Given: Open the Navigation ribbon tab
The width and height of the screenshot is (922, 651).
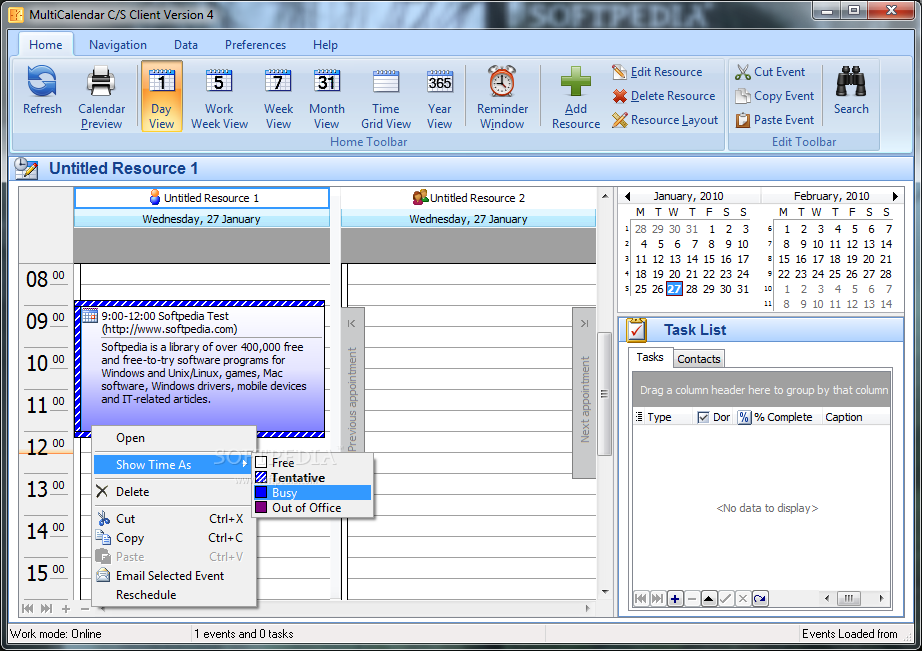Looking at the screenshot, I should (118, 45).
